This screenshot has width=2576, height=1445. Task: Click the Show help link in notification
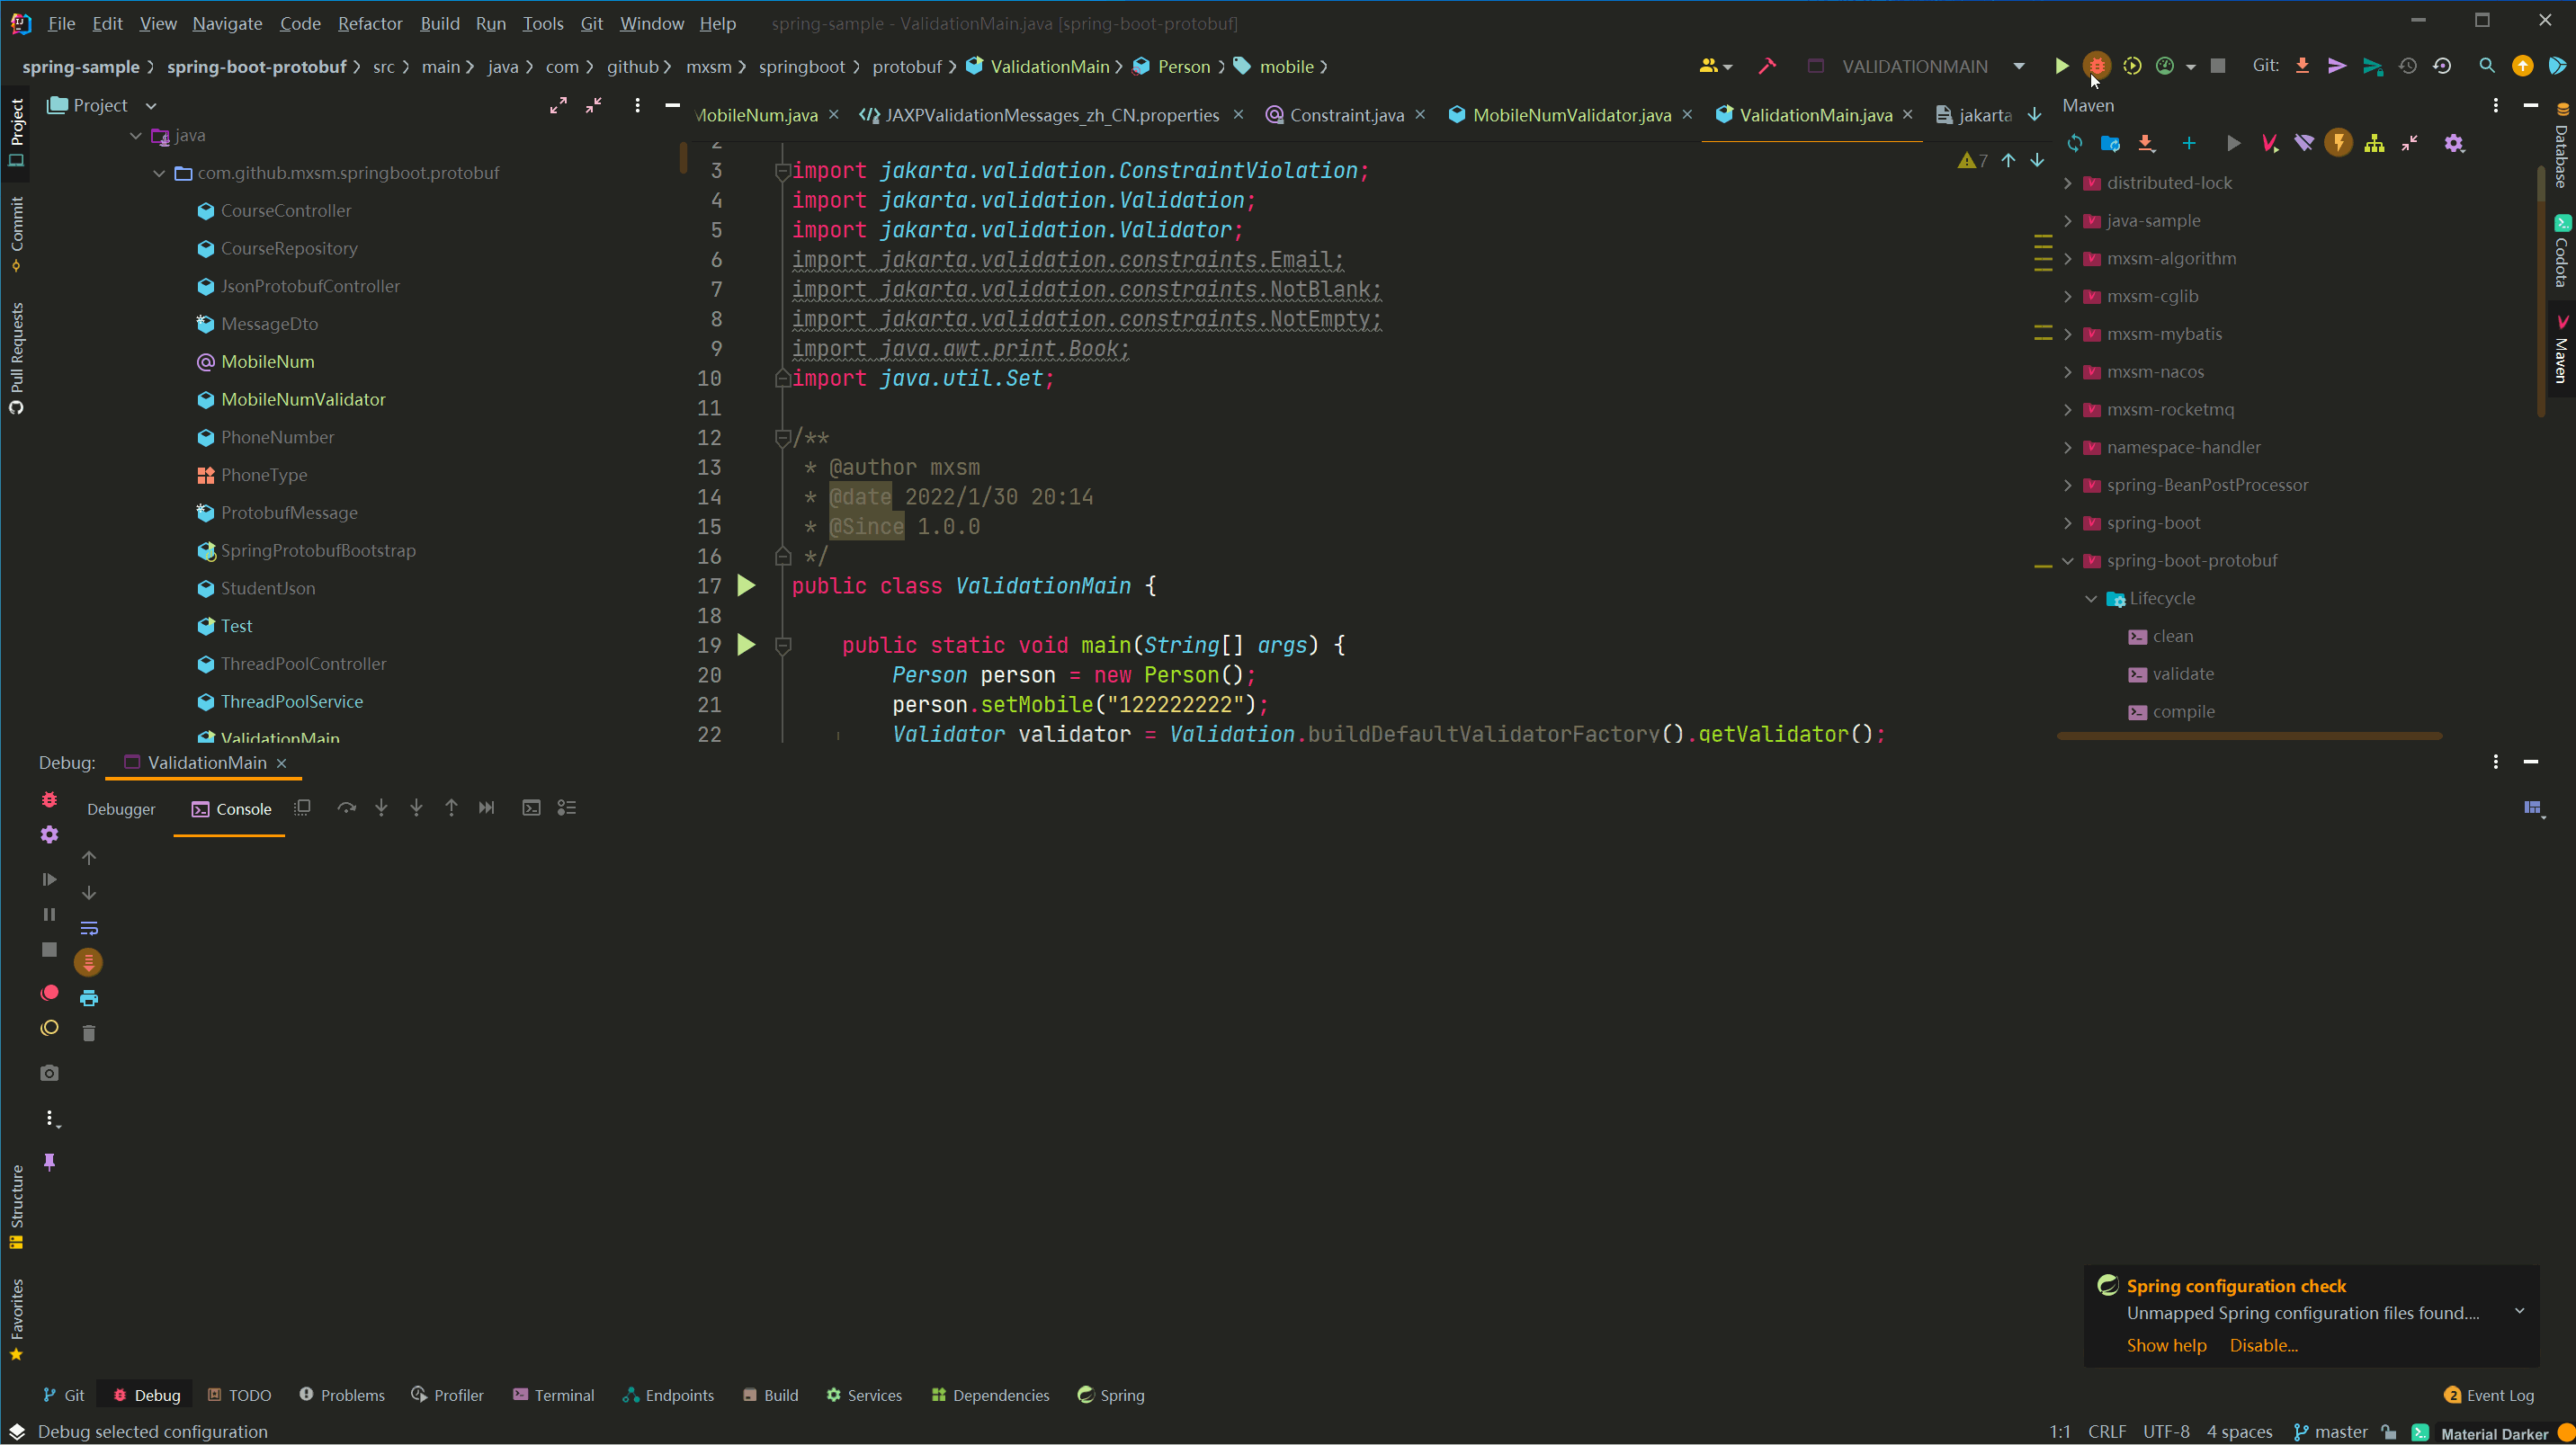2166,1345
